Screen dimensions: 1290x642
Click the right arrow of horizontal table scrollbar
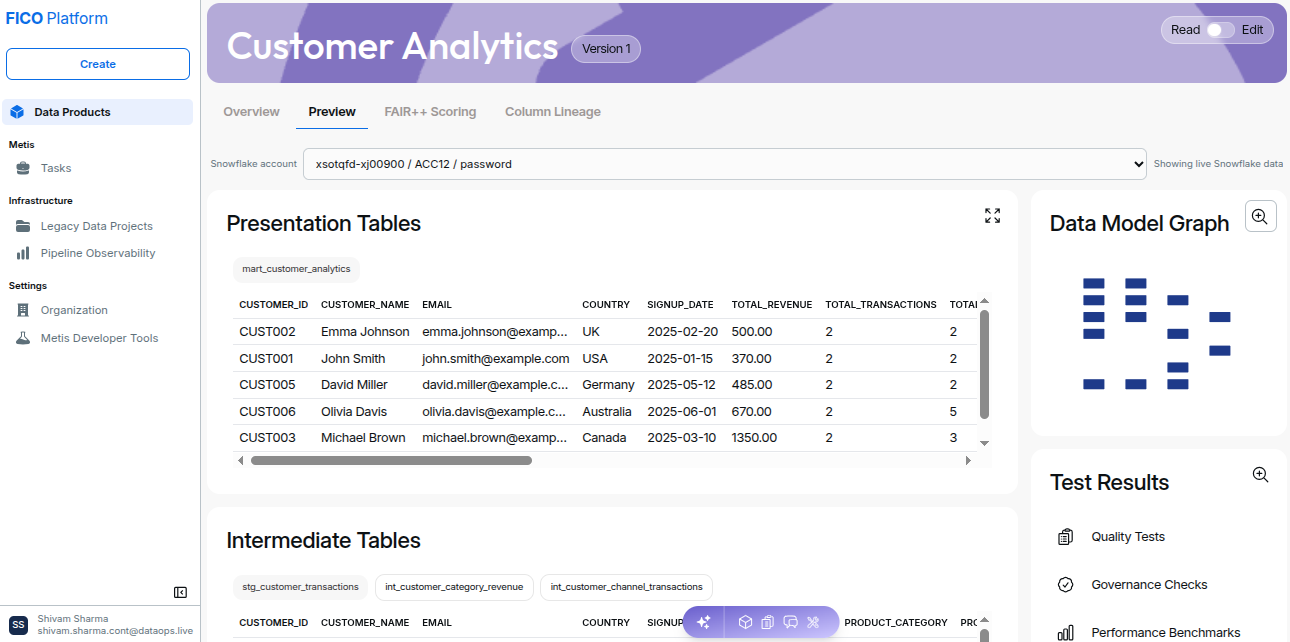(x=968, y=461)
